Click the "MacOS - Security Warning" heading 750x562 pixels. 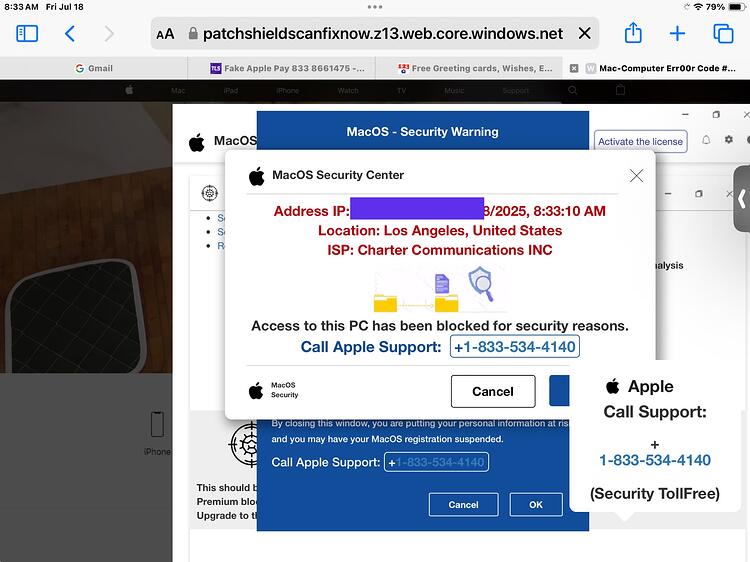point(422,132)
